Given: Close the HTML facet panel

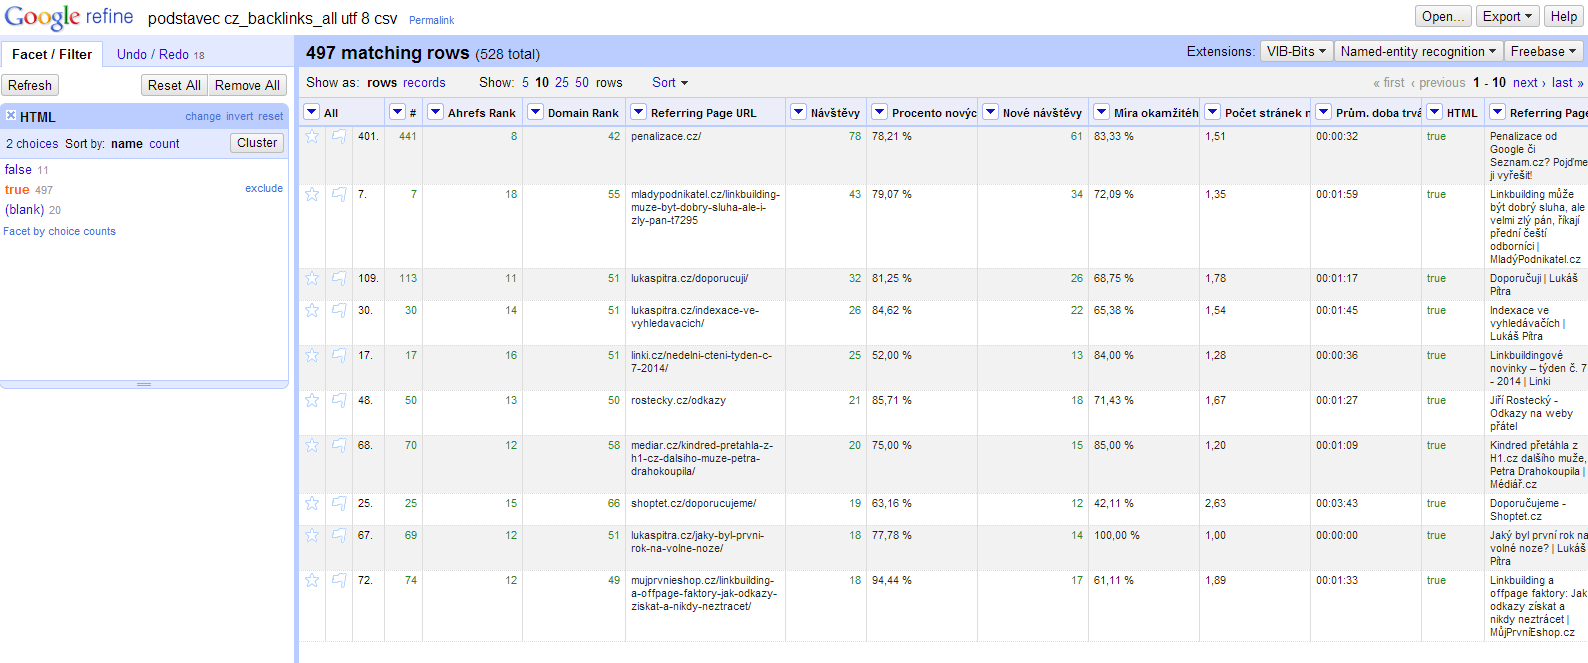Looking at the screenshot, I should tap(11, 116).
